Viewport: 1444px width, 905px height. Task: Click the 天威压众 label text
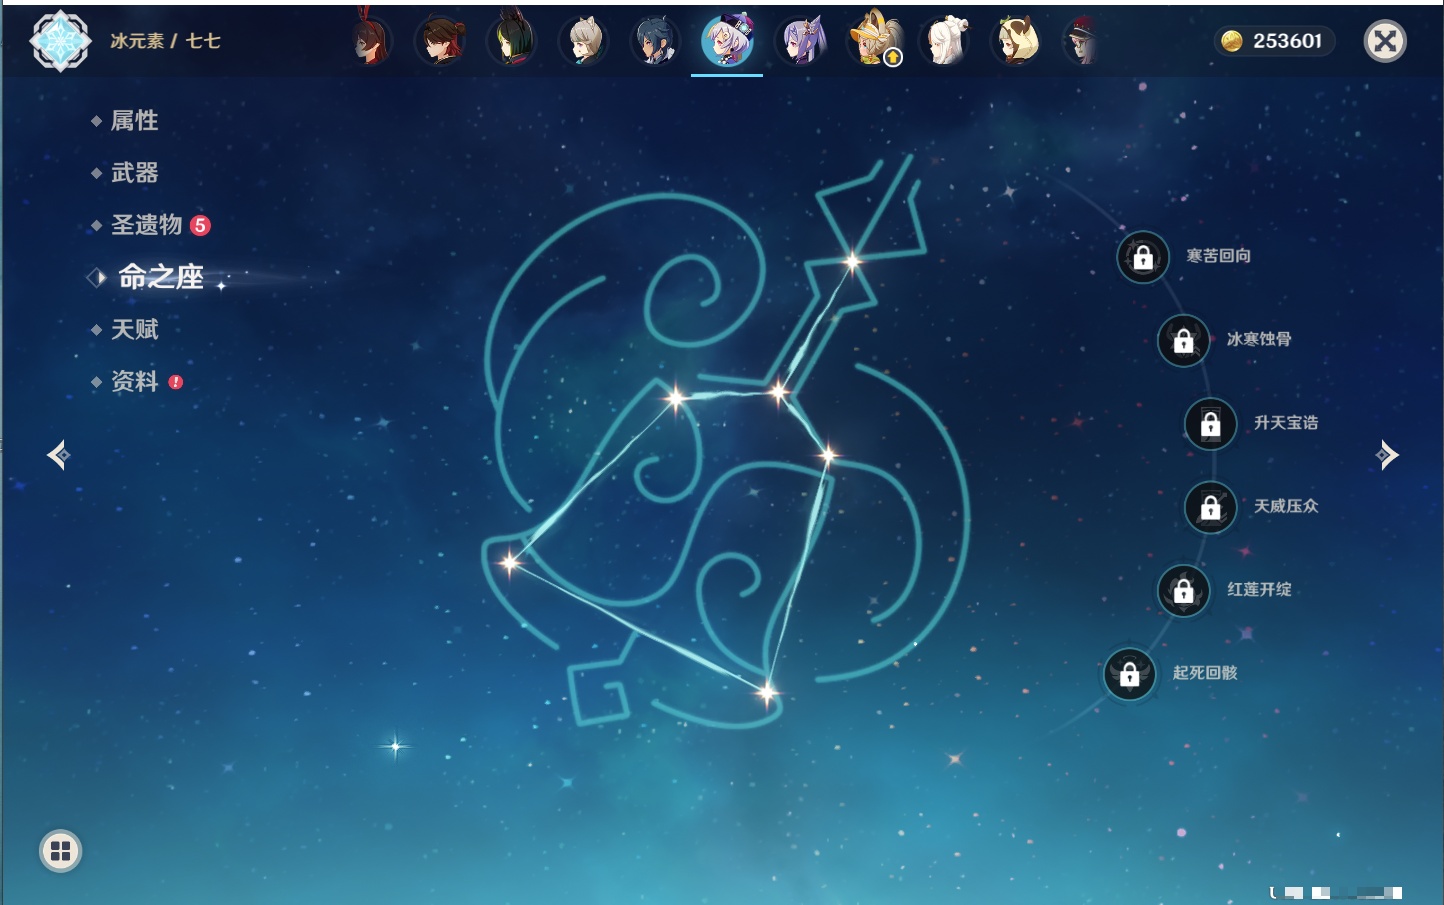[1286, 506]
